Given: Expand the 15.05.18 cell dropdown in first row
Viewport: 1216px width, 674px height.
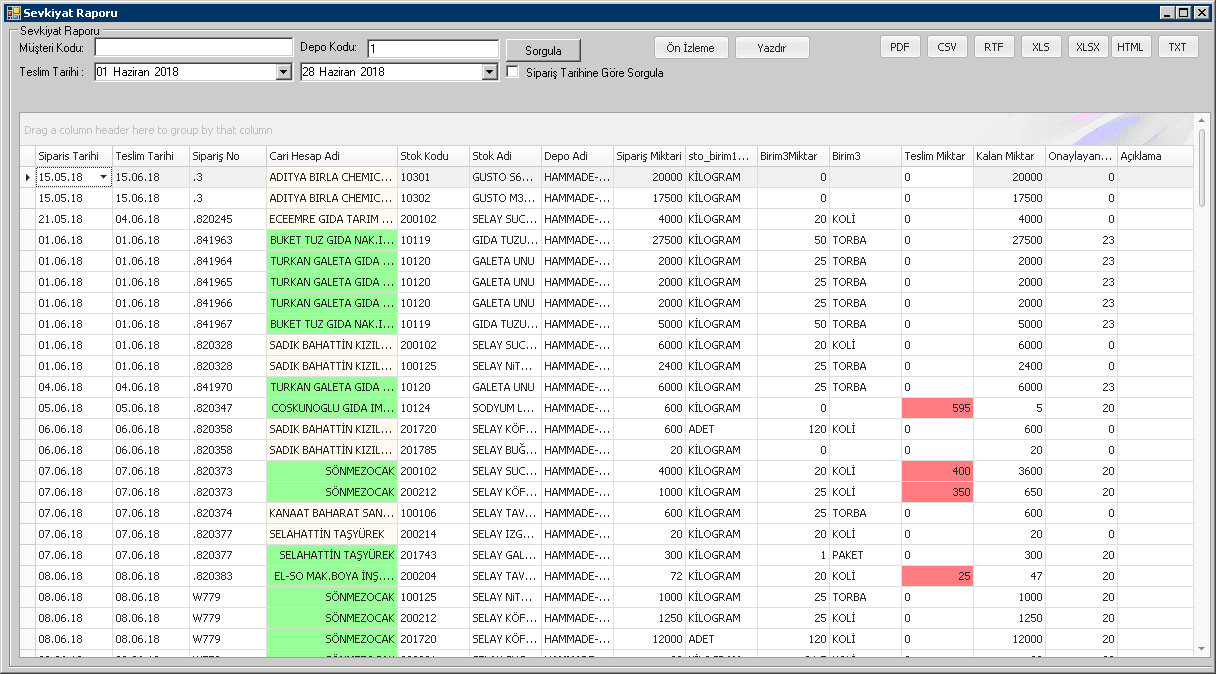Looking at the screenshot, I should coord(104,177).
